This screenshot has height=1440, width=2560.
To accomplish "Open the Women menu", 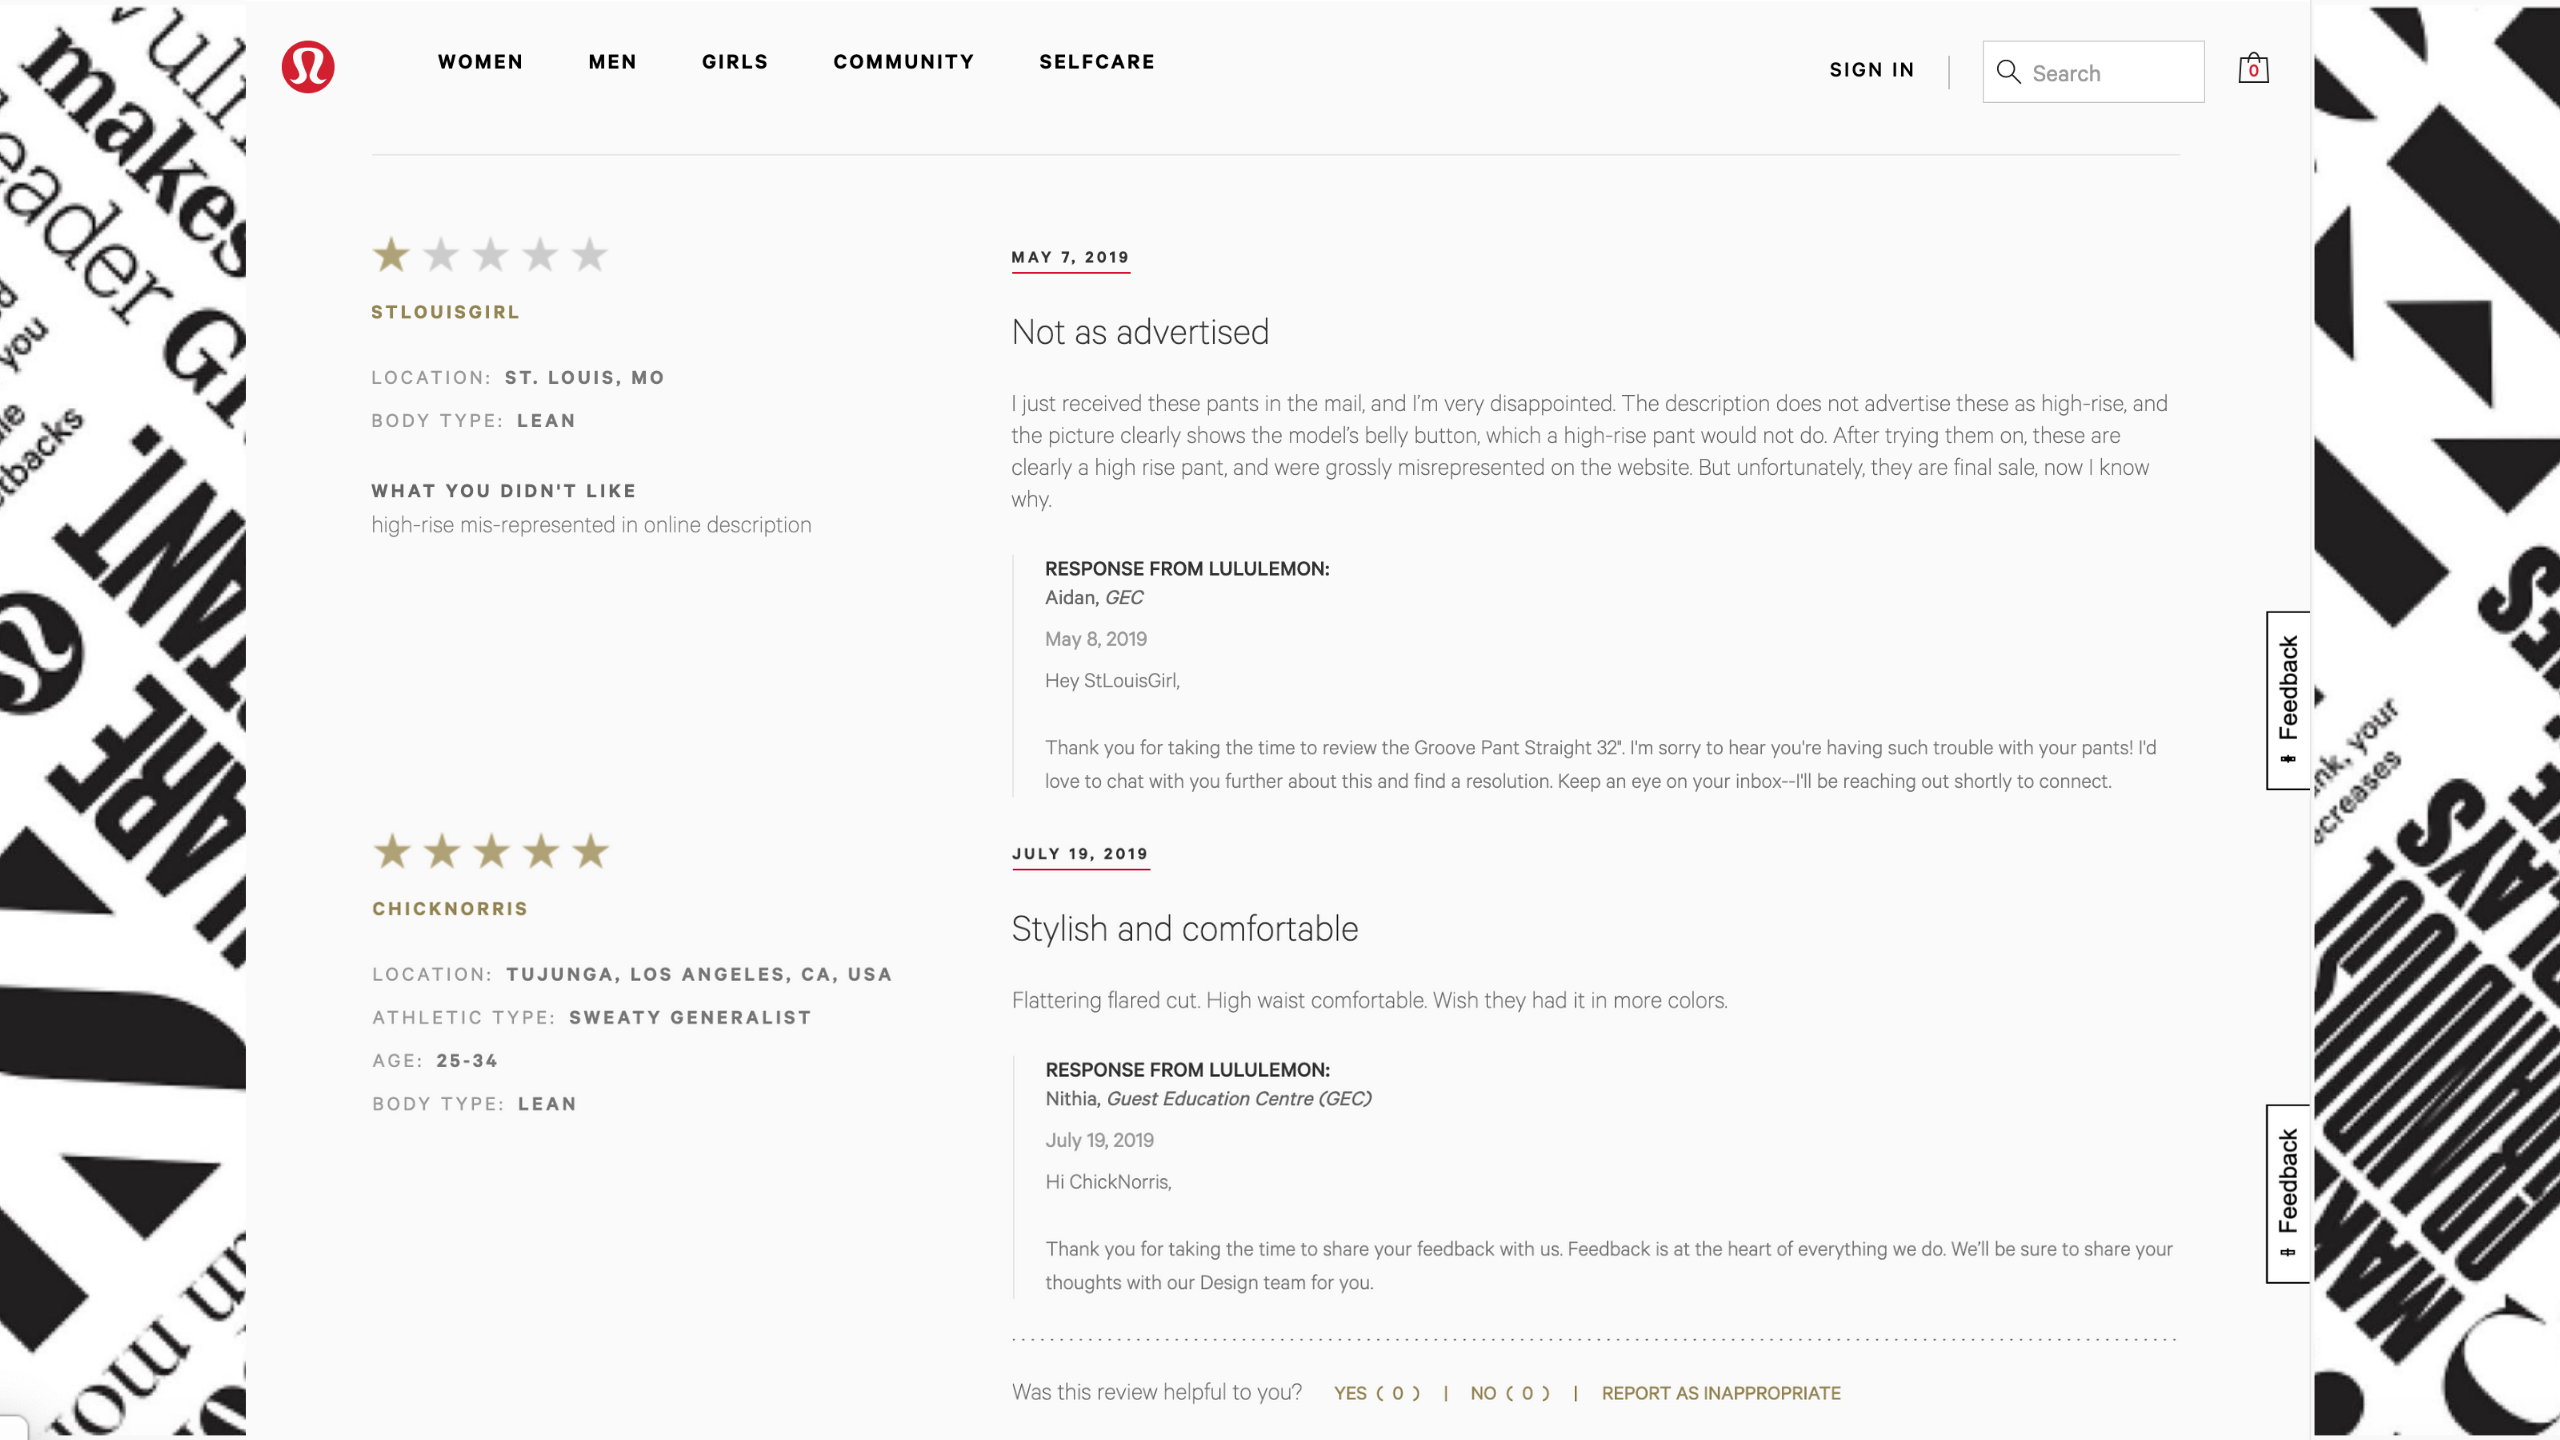I will click(480, 62).
